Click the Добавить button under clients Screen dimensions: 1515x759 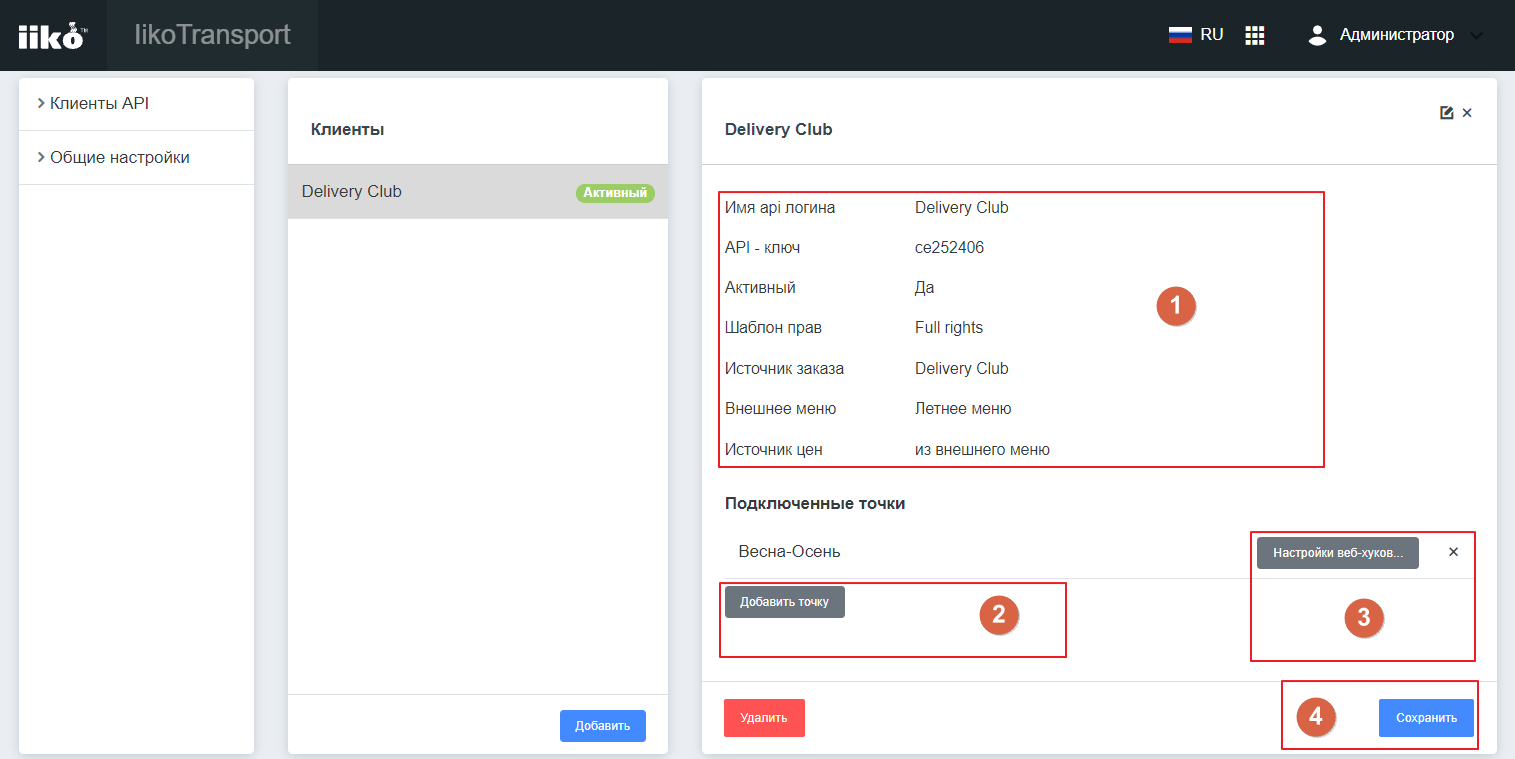pos(602,725)
